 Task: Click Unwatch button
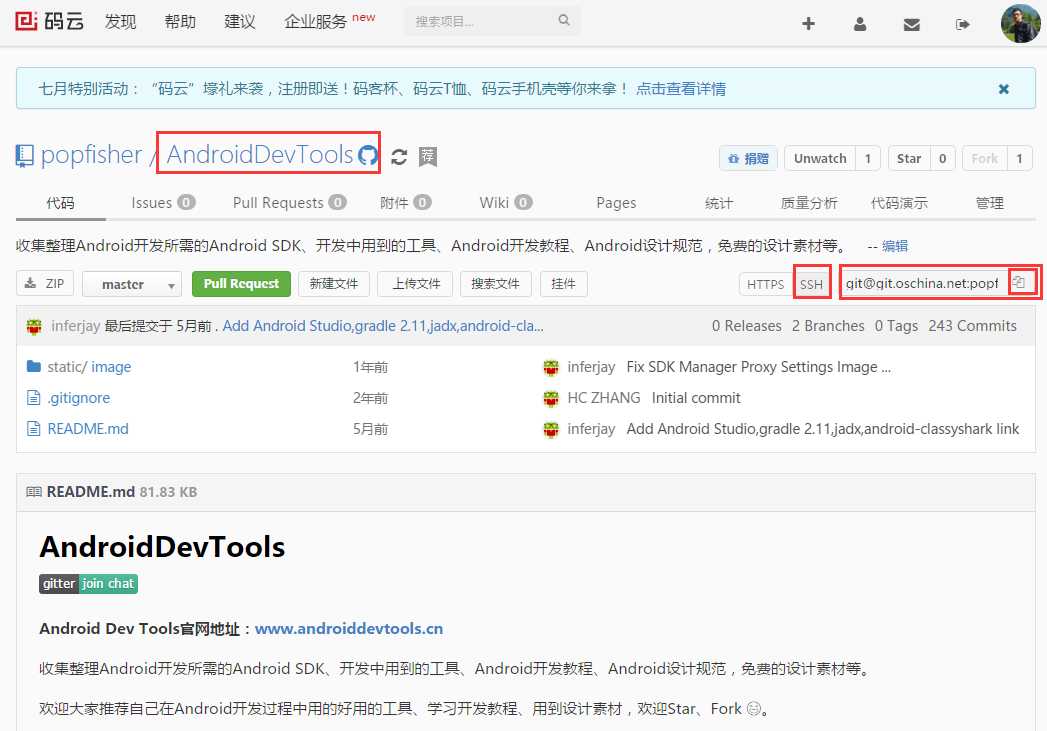pyautogui.click(x=820, y=159)
